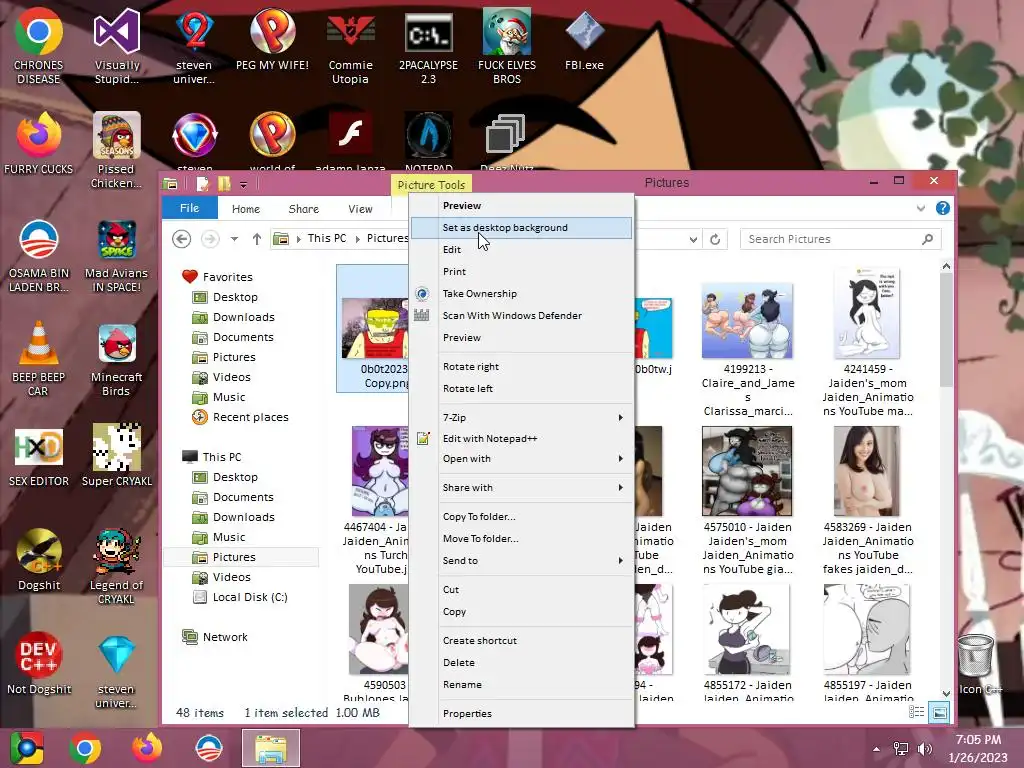Click the File Explorer taskbar button
The height and width of the screenshot is (768, 1024).
(x=271, y=748)
